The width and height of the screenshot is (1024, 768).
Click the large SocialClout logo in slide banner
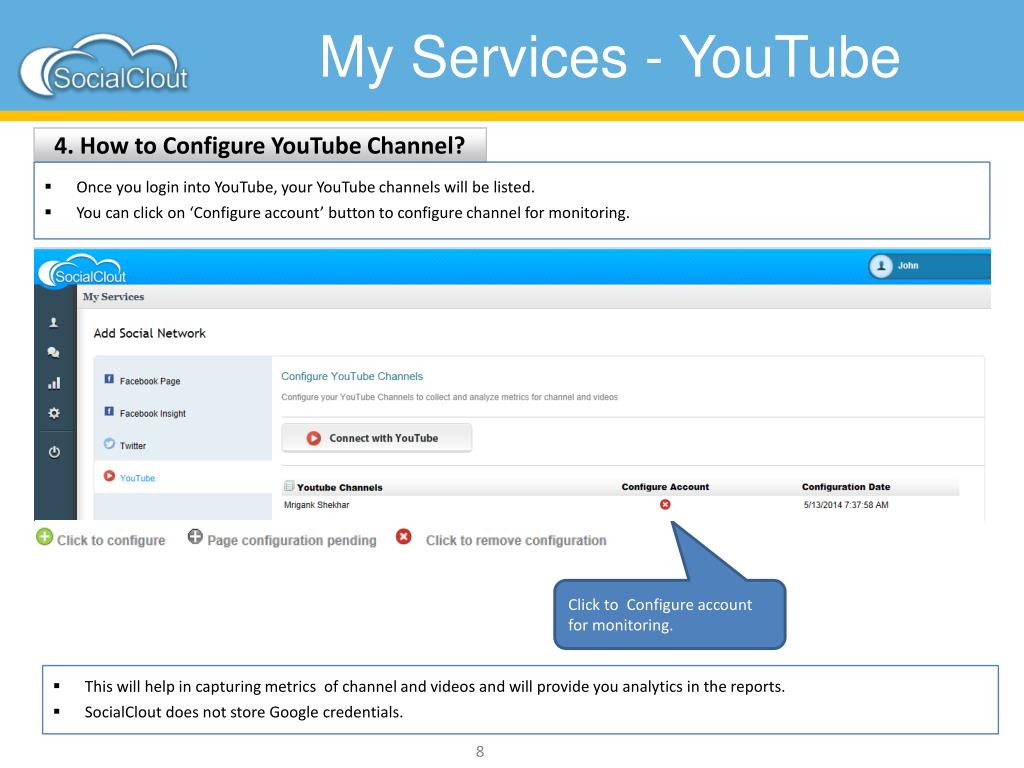104,65
